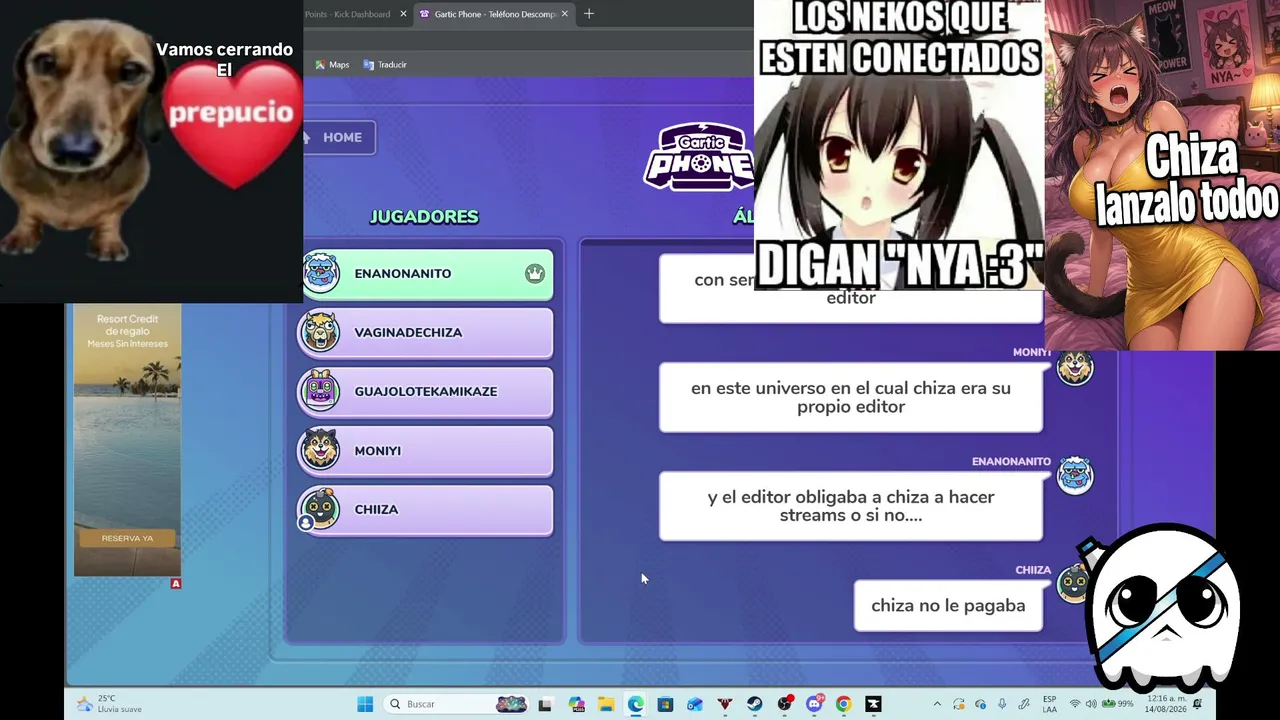Open the volume control in tray
1280x720 pixels.
tap(1091, 704)
